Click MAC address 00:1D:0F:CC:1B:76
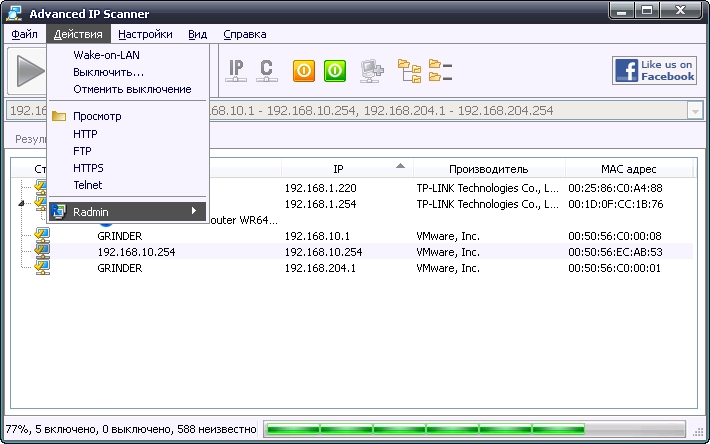Viewport: 710px width, 444px height. point(615,204)
